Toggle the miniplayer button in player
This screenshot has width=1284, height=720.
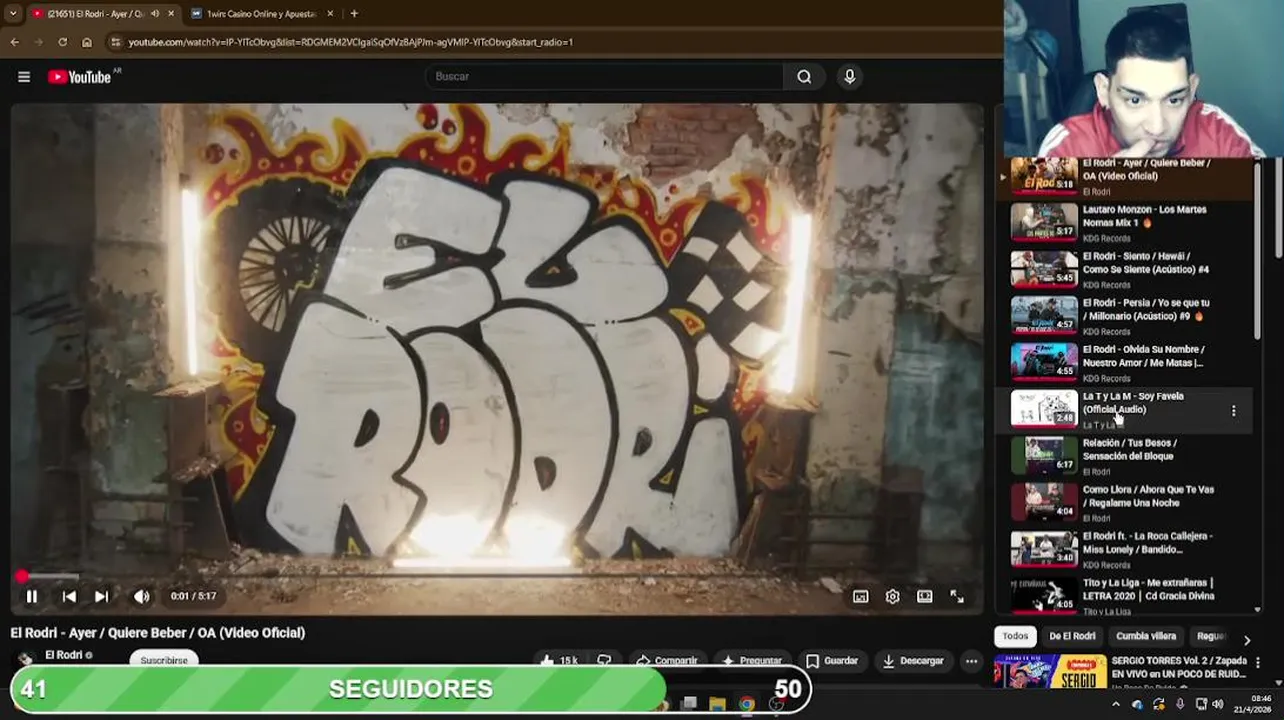click(x=860, y=597)
